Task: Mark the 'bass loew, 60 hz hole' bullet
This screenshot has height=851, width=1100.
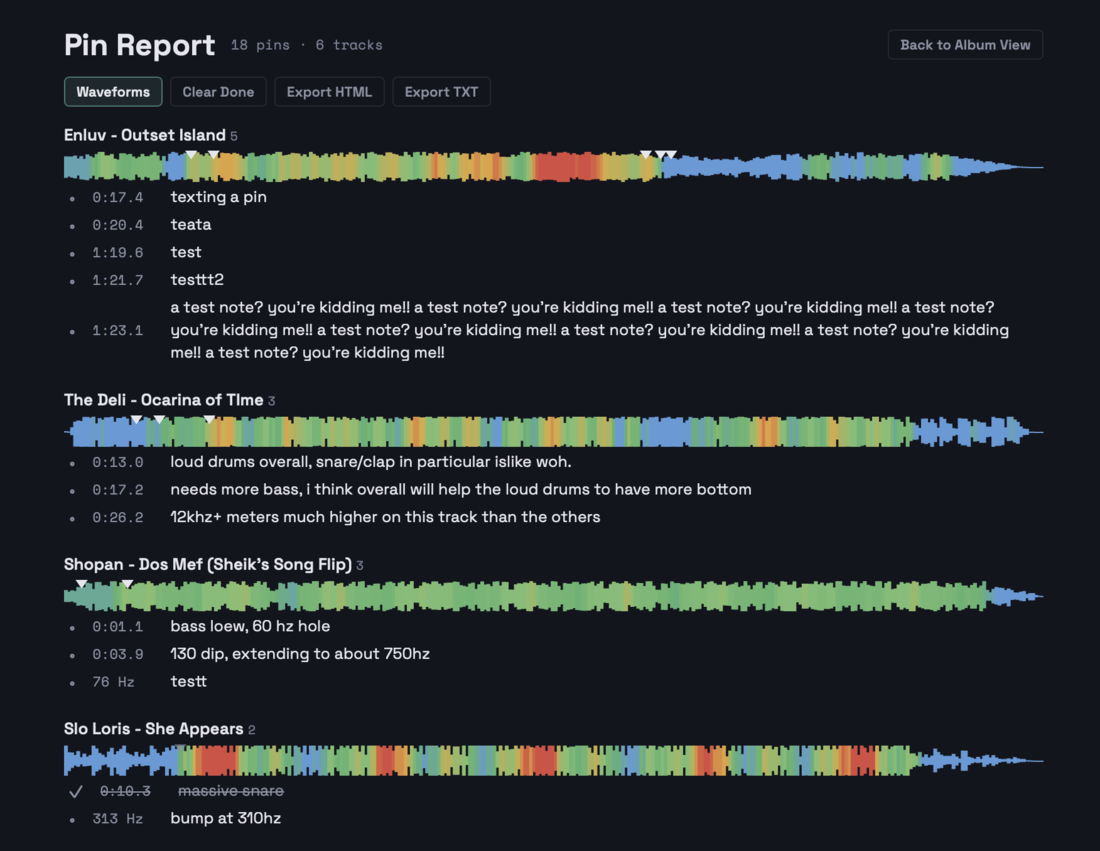Action: [72, 627]
